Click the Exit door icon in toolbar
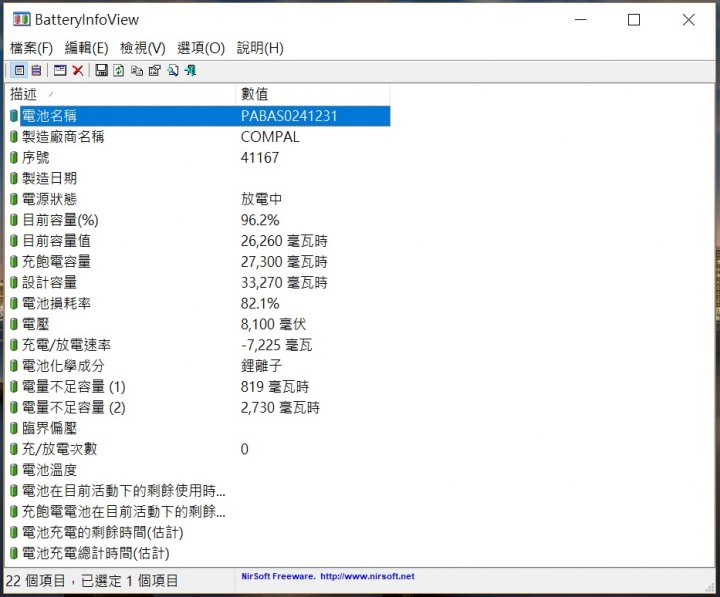Image resolution: width=720 pixels, height=597 pixels. point(190,70)
